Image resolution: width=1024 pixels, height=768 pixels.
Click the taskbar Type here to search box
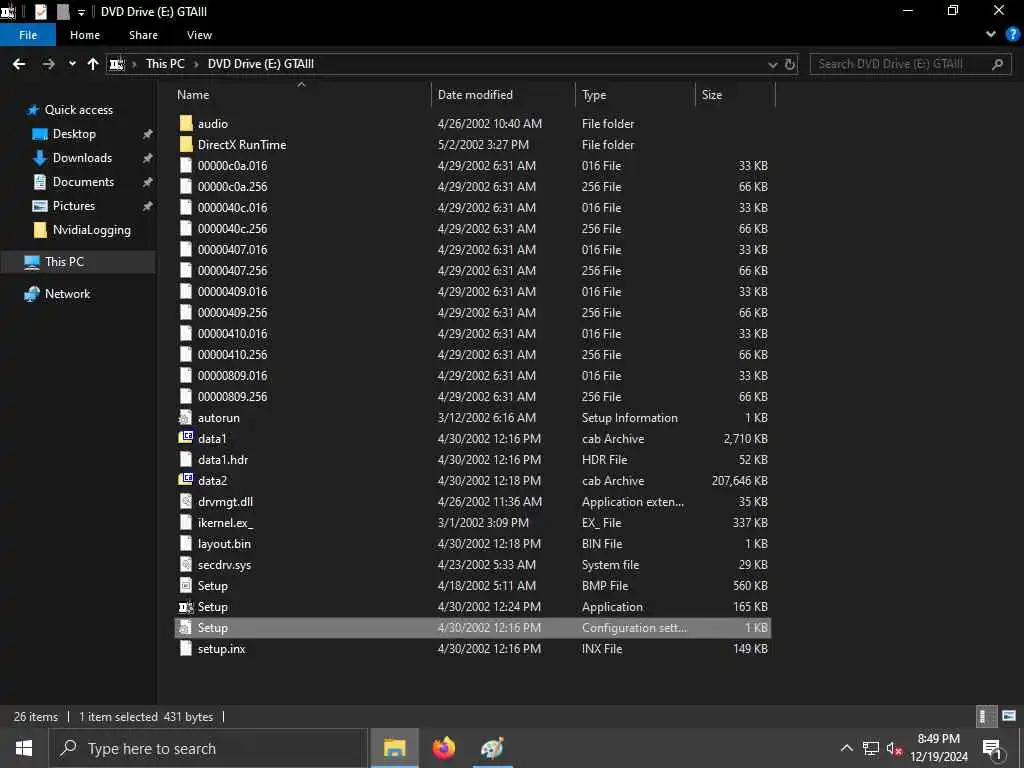pyautogui.click(x=208, y=748)
